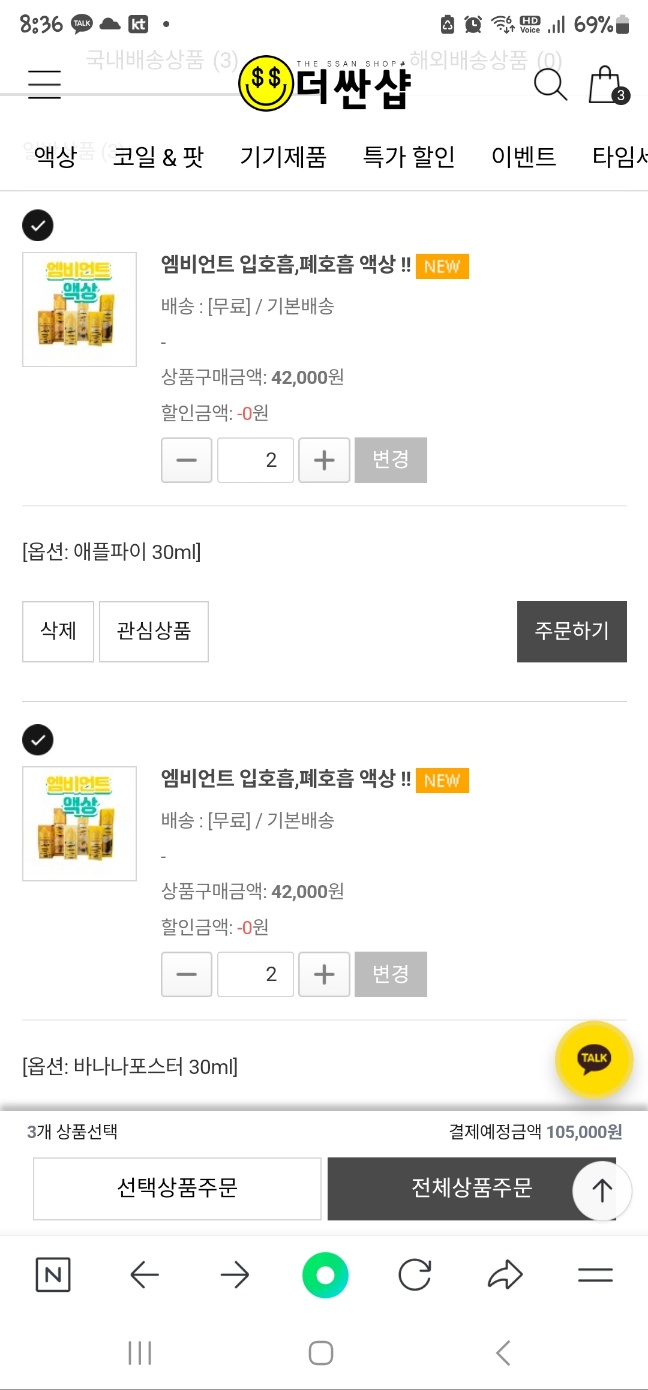The image size is (648, 1390).
Task: Tap the scroll-to-top arrow button
Action: (x=602, y=1190)
